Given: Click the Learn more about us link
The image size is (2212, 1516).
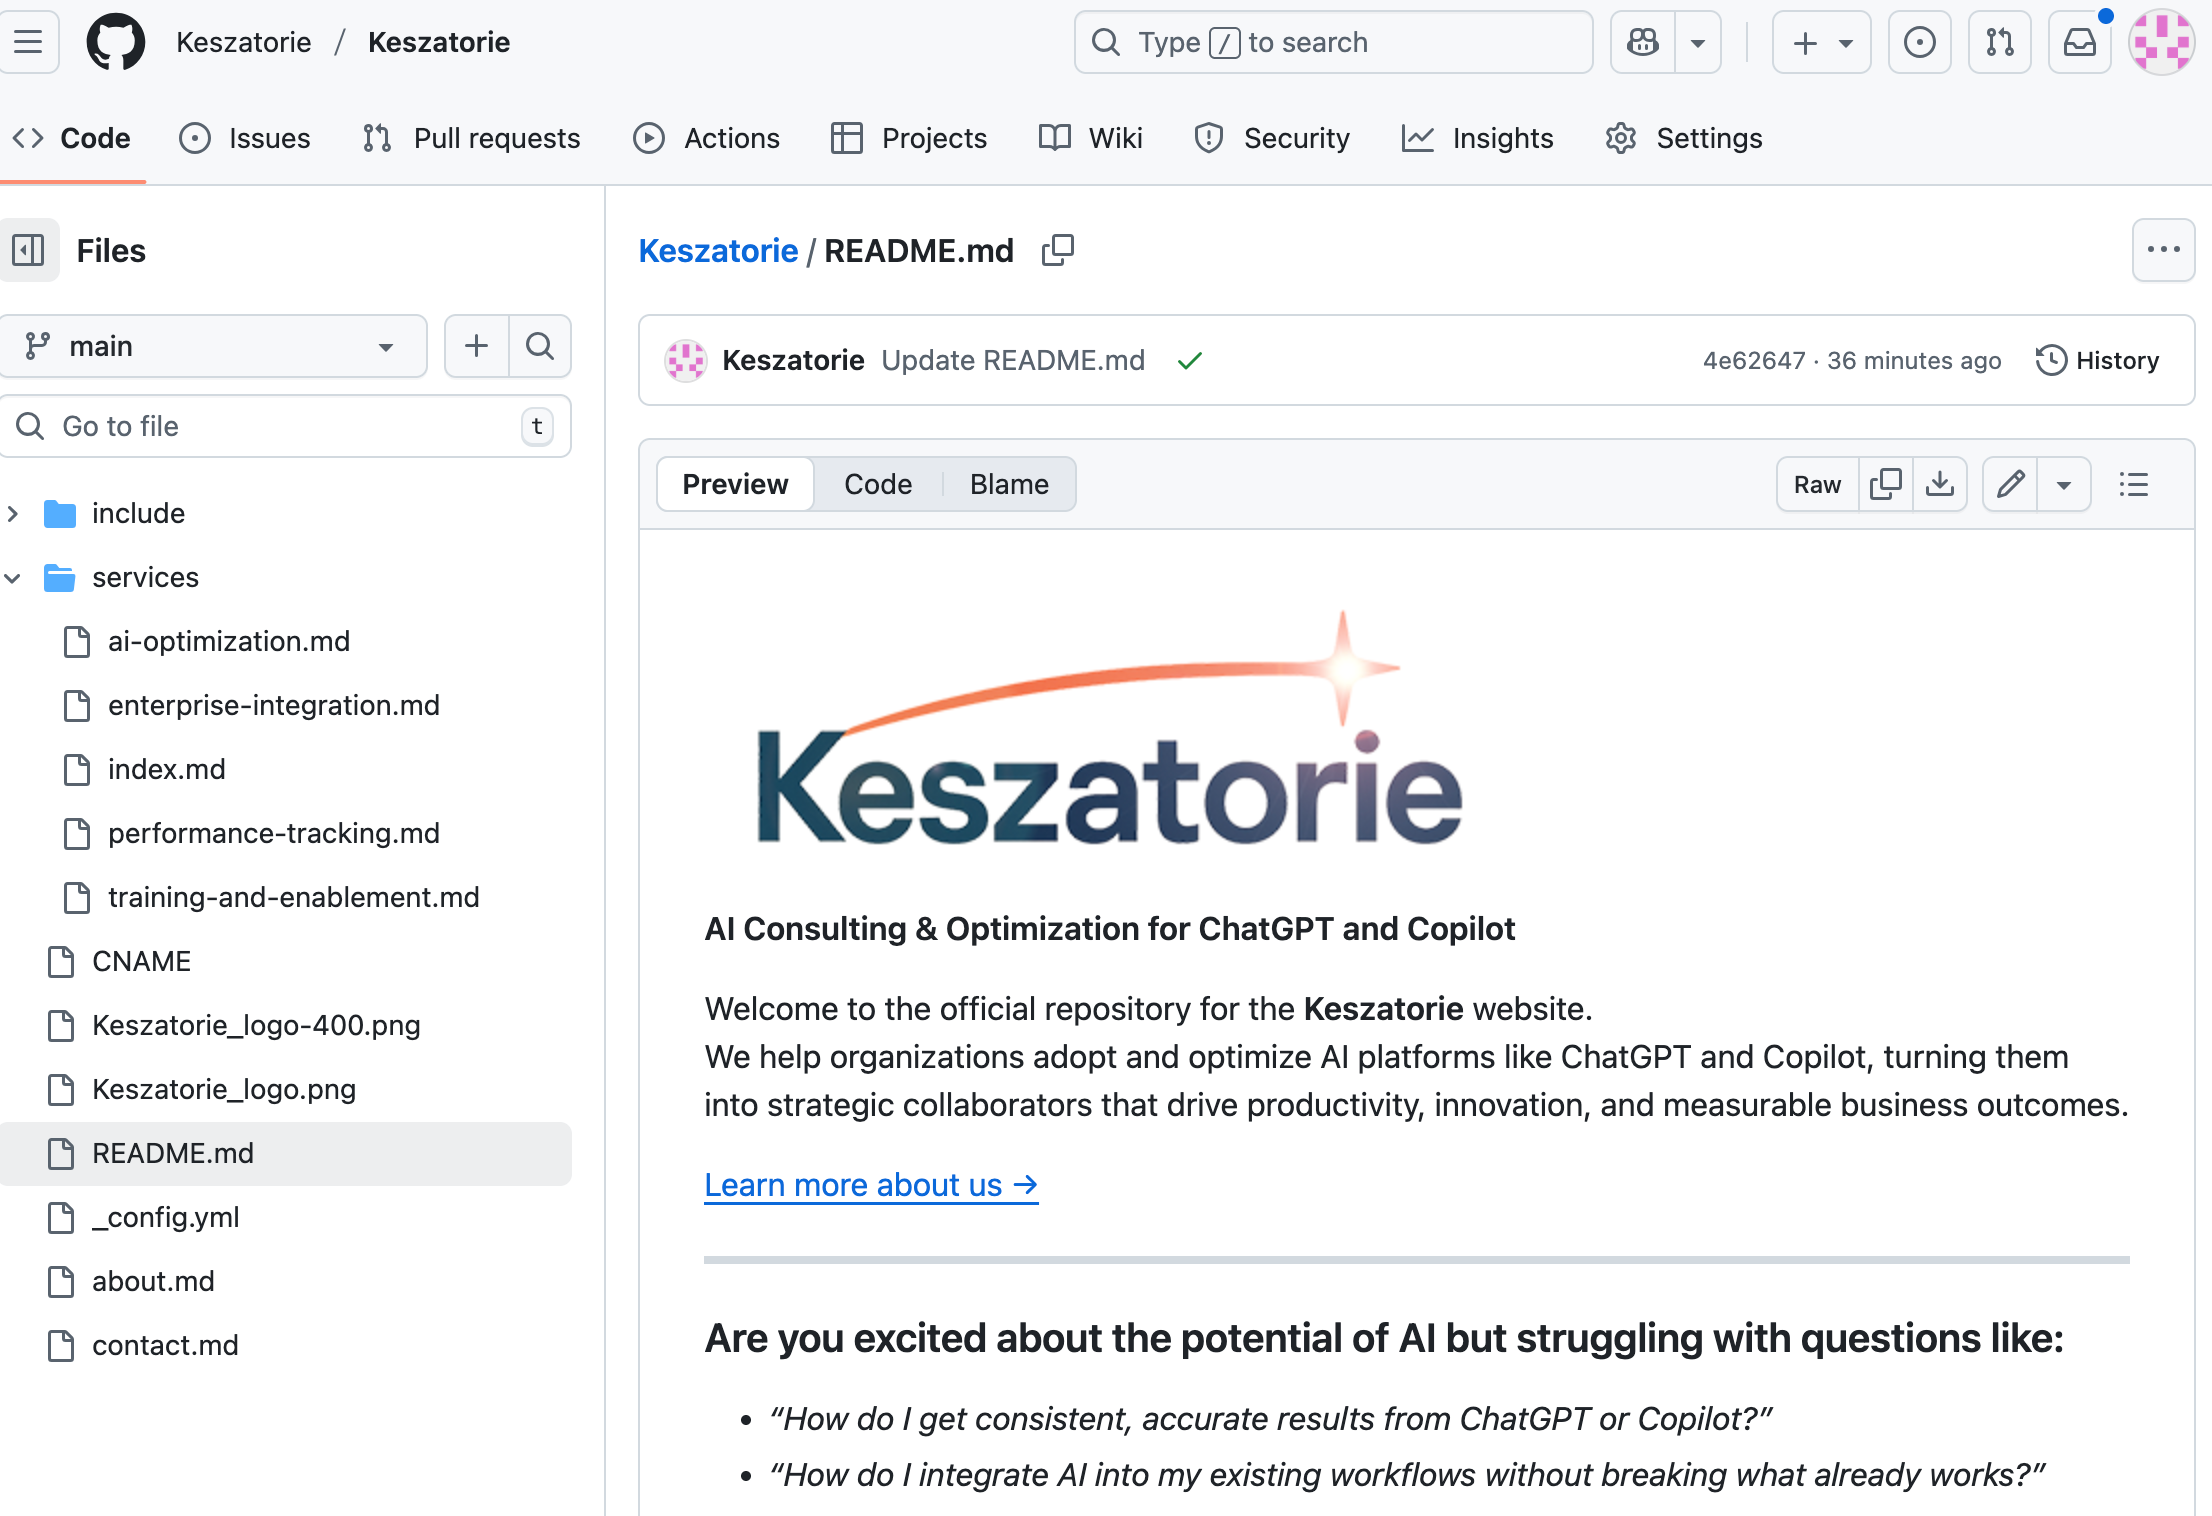Looking at the screenshot, I should [870, 1185].
